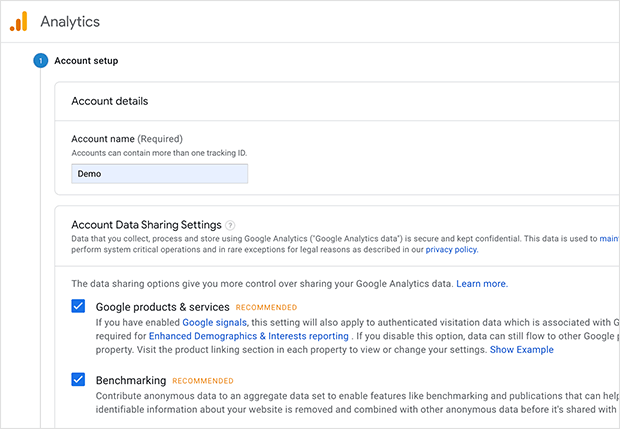The width and height of the screenshot is (620, 429).
Task: Click the Google Analytics logo icon
Action: coord(19,21)
